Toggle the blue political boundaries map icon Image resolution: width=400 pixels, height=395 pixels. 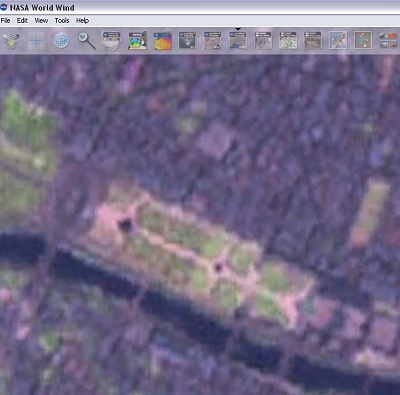(x=338, y=41)
